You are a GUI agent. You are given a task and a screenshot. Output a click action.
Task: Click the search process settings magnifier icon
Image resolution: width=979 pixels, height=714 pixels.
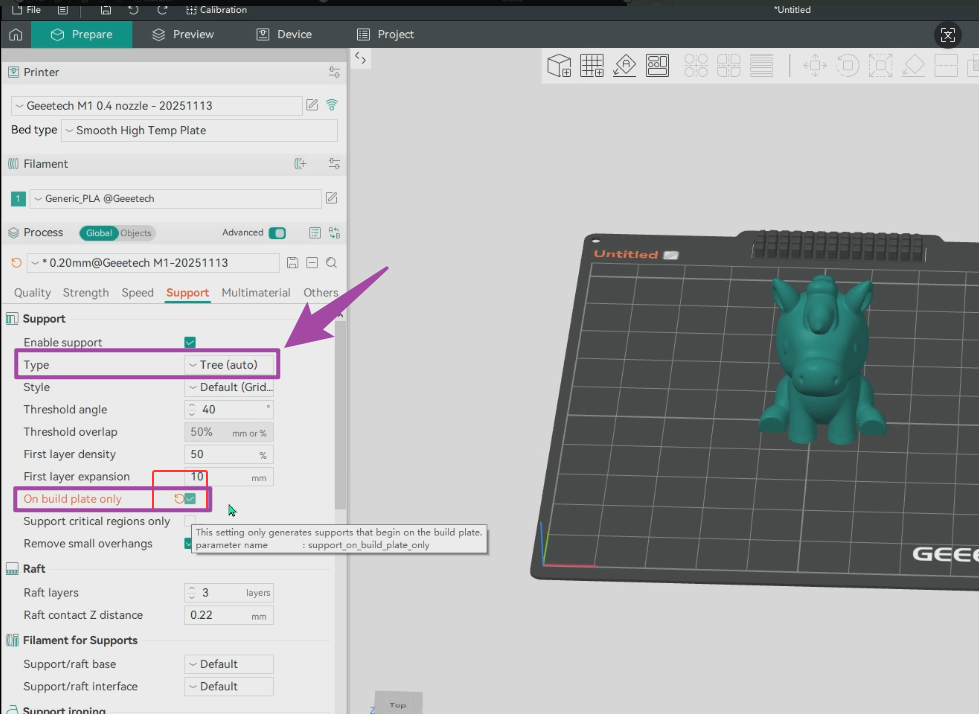tap(331, 263)
